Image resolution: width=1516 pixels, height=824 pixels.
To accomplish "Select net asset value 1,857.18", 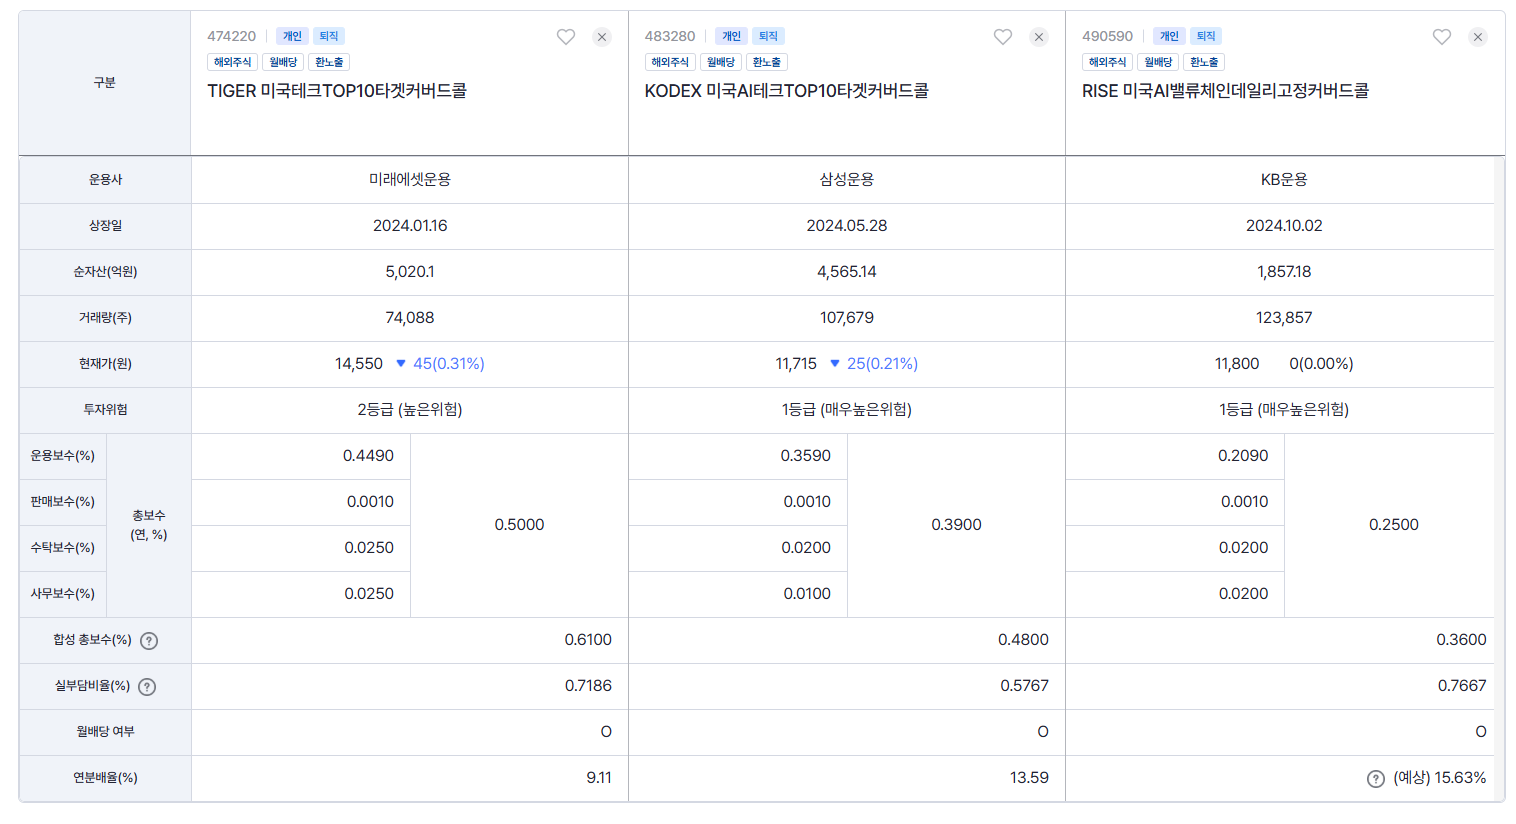I will click(x=1284, y=272).
